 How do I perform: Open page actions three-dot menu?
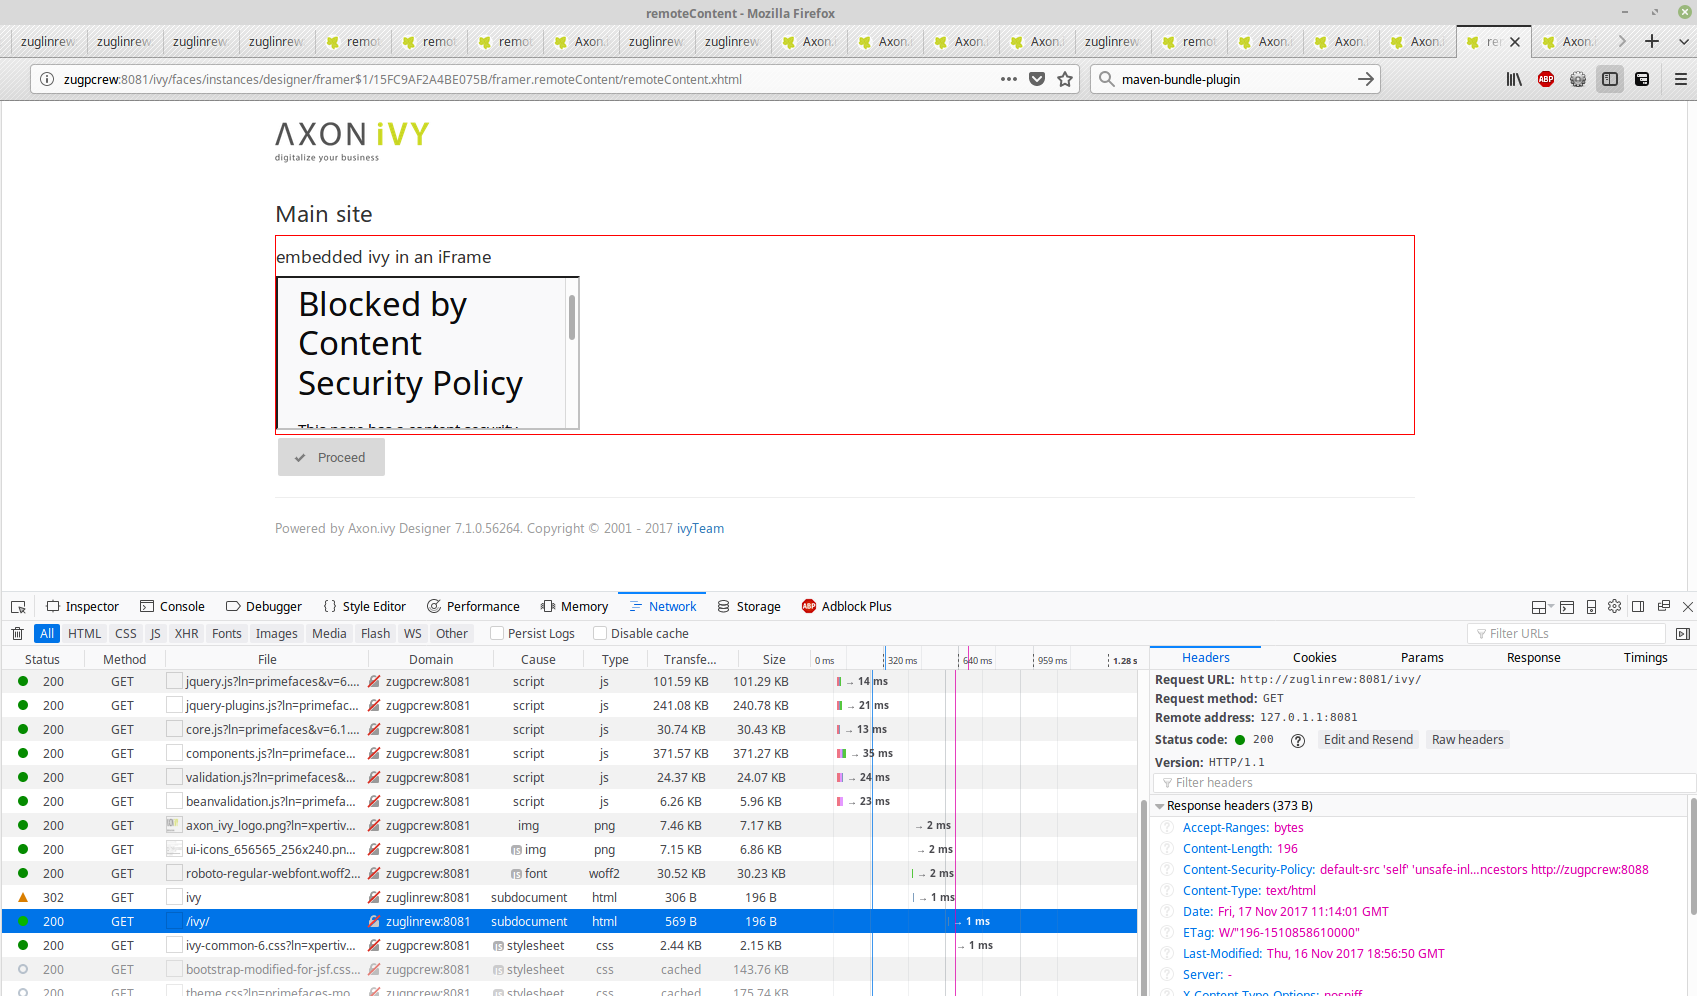pyautogui.click(x=1009, y=79)
